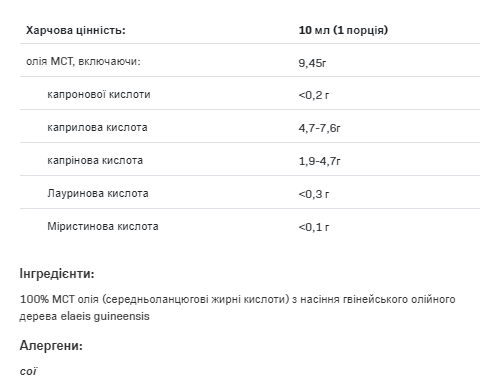Click the 'капронової кислоти' row label

pyautogui.click(x=99, y=95)
